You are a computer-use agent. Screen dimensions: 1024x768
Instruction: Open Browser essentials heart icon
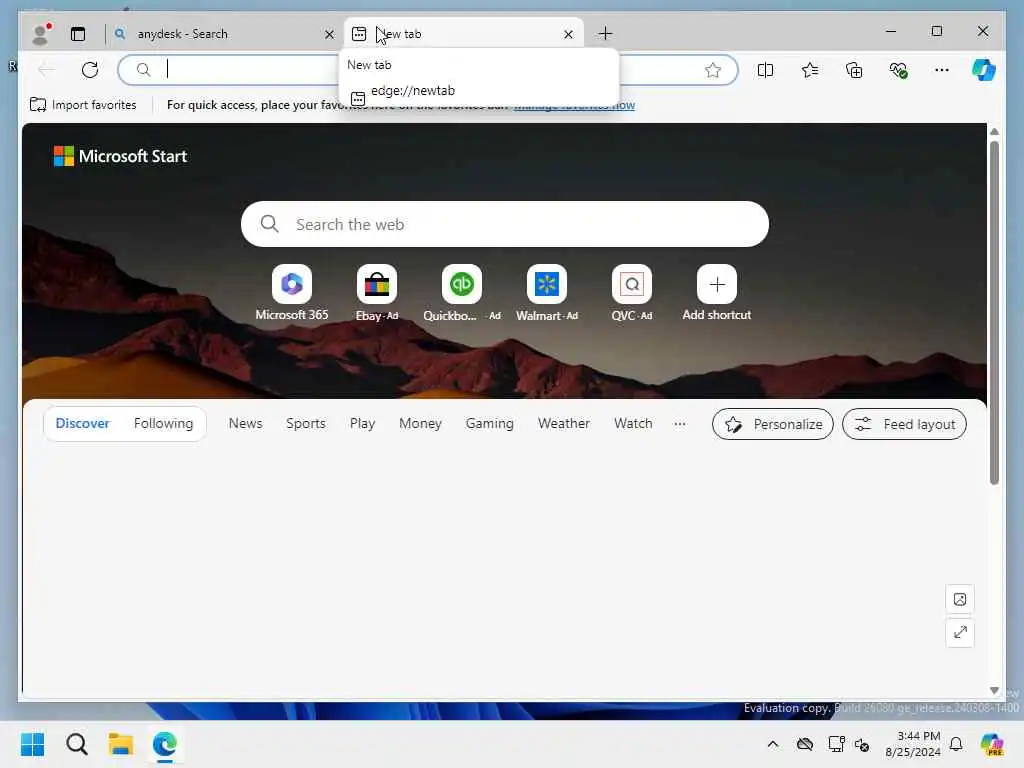pyautogui.click(x=899, y=70)
